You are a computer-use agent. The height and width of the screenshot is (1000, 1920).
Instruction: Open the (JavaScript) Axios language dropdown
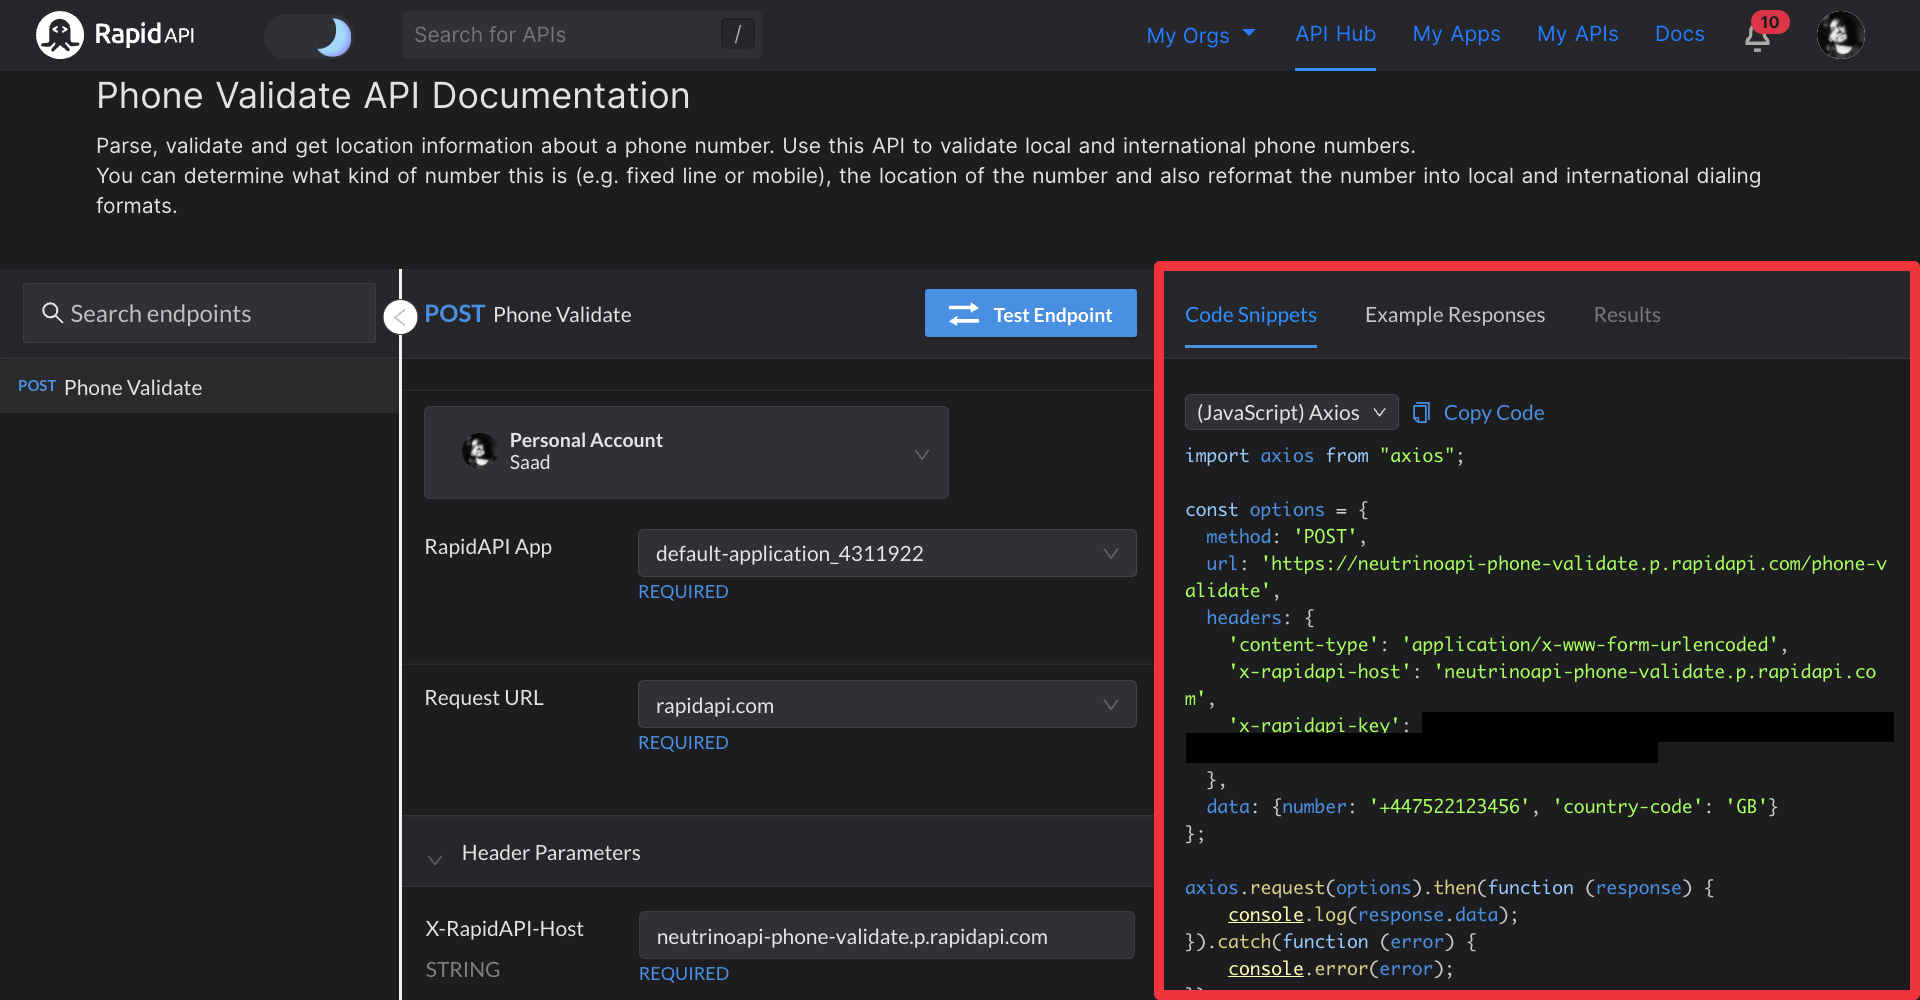click(x=1291, y=412)
